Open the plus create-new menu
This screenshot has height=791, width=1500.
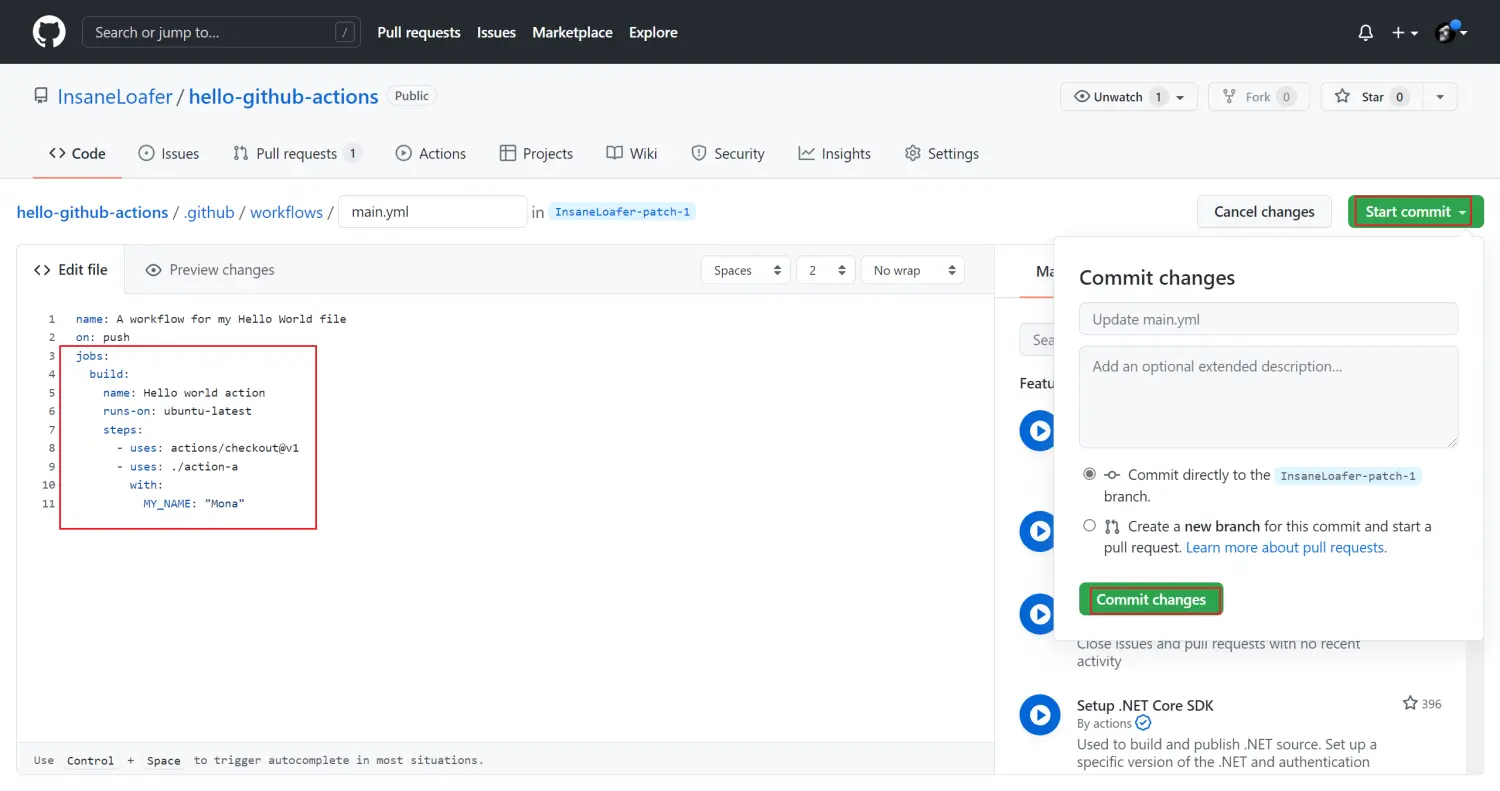(1404, 33)
